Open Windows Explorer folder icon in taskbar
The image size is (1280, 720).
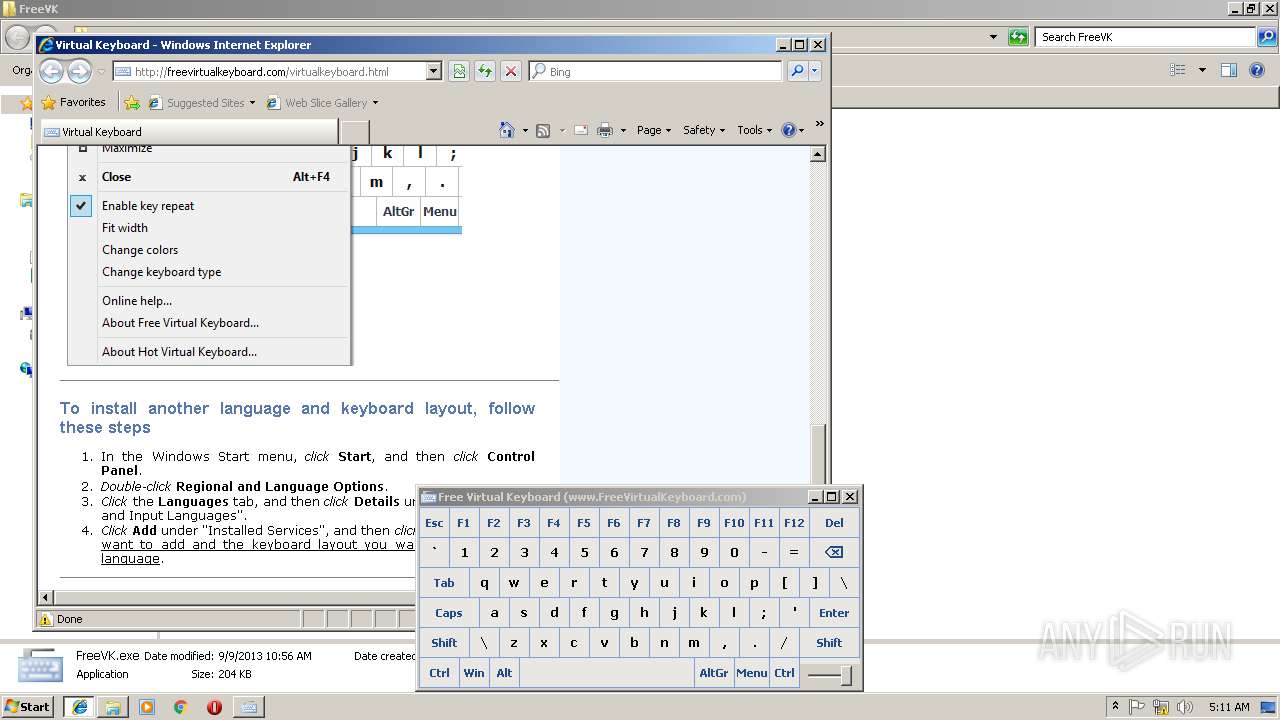(x=113, y=707)
